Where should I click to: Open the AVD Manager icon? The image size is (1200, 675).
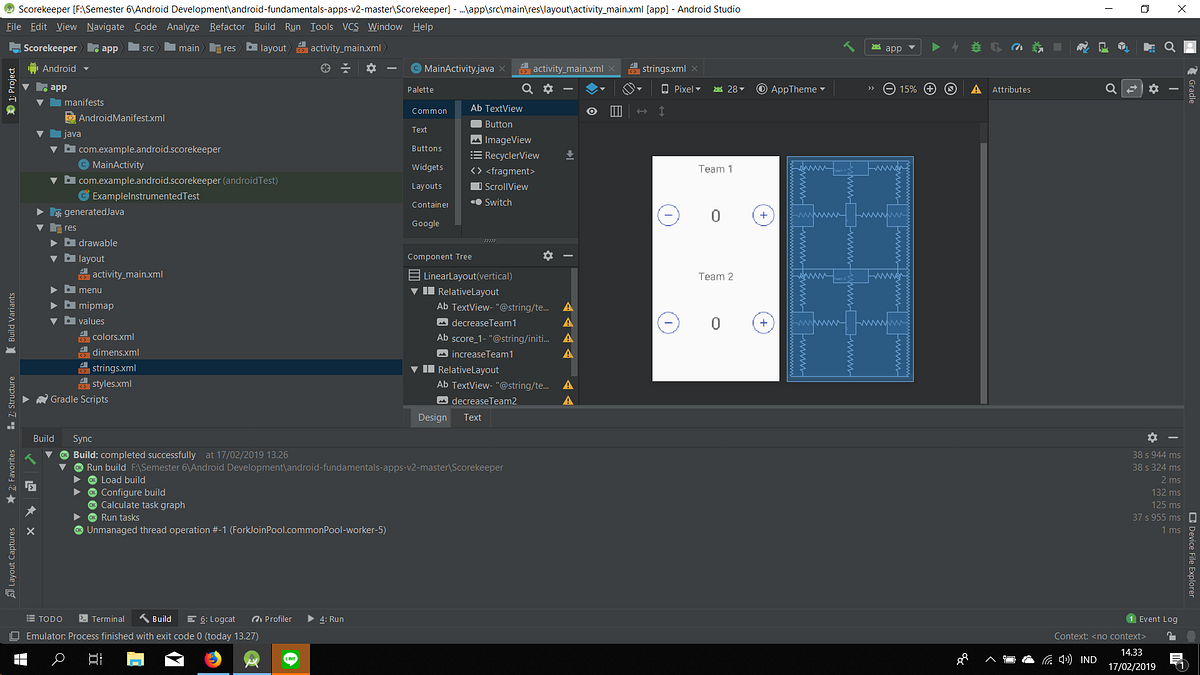point(1102,47)
